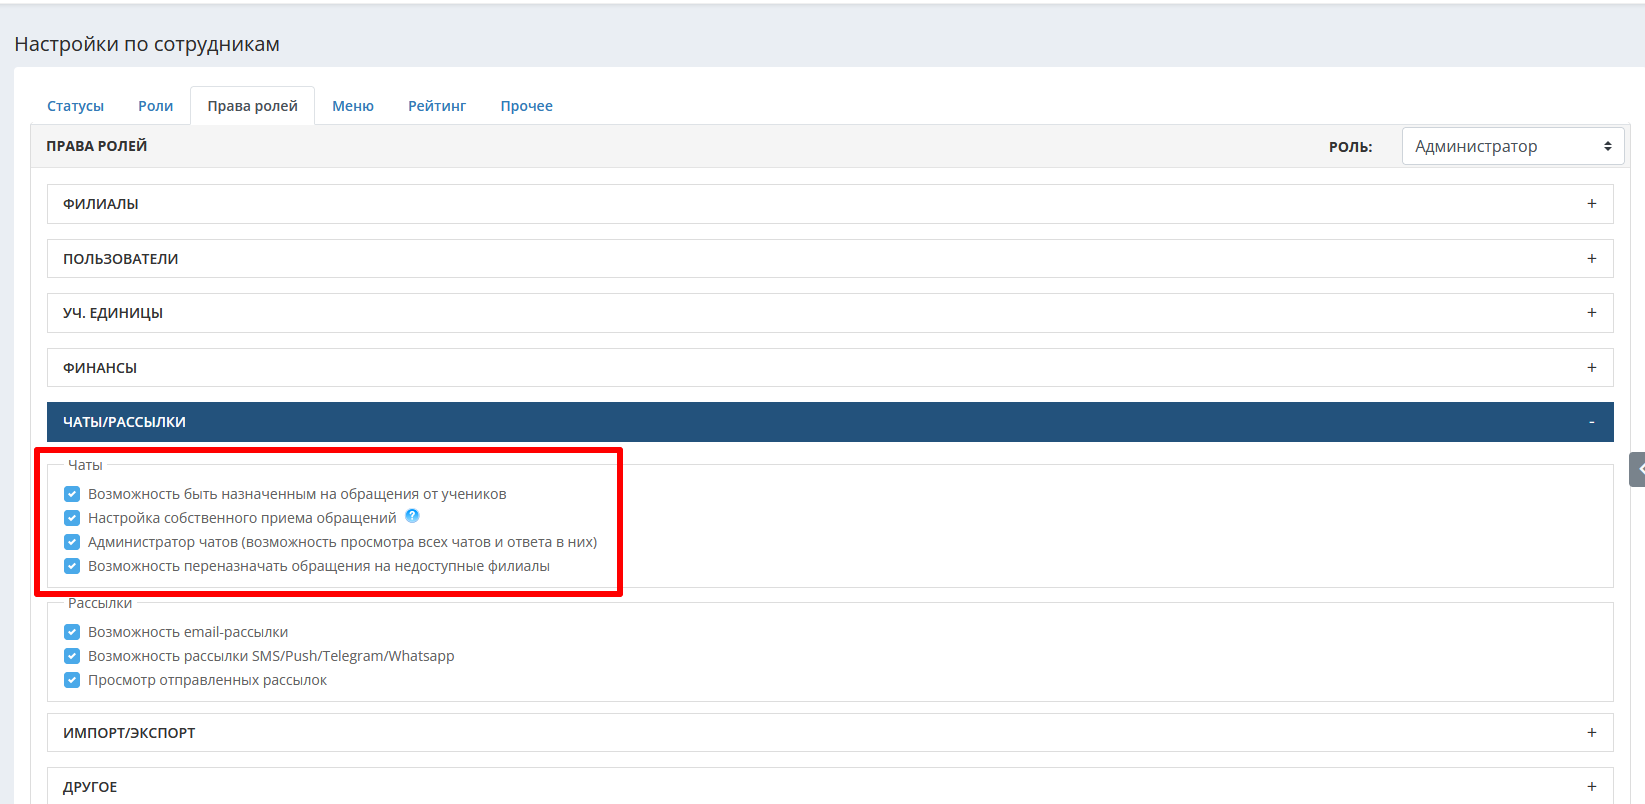
Task: Uncheck рассылки SMS/Push/Telegram/Whatsapp option
Action: (72, 656)
